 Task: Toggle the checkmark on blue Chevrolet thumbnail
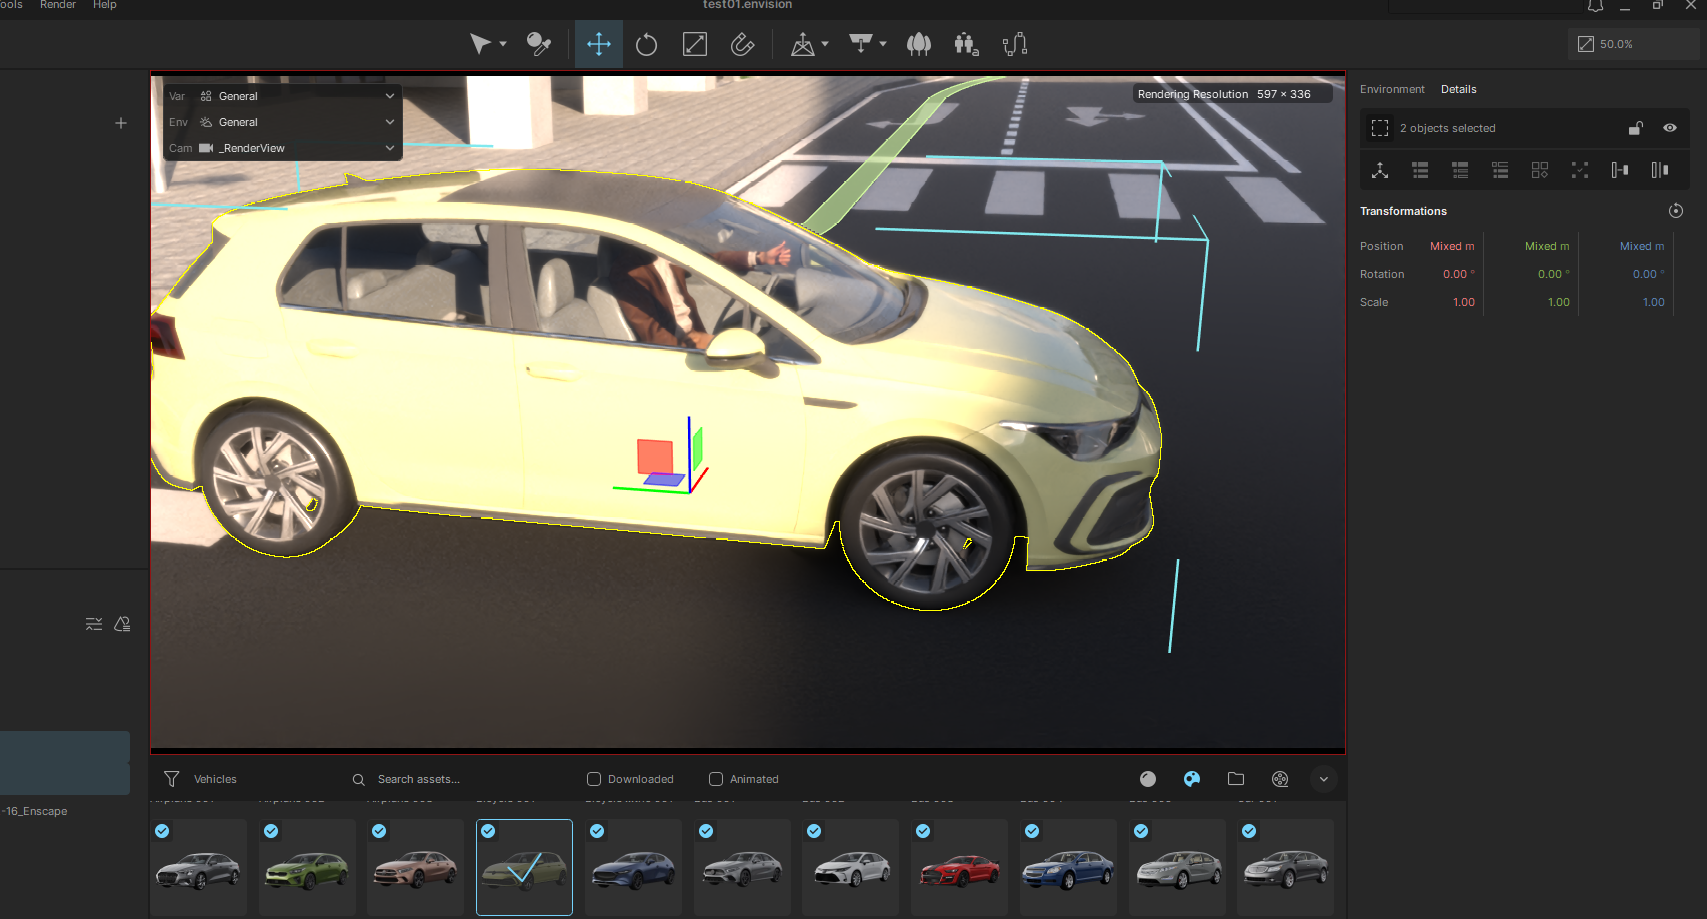(1032, 831)
